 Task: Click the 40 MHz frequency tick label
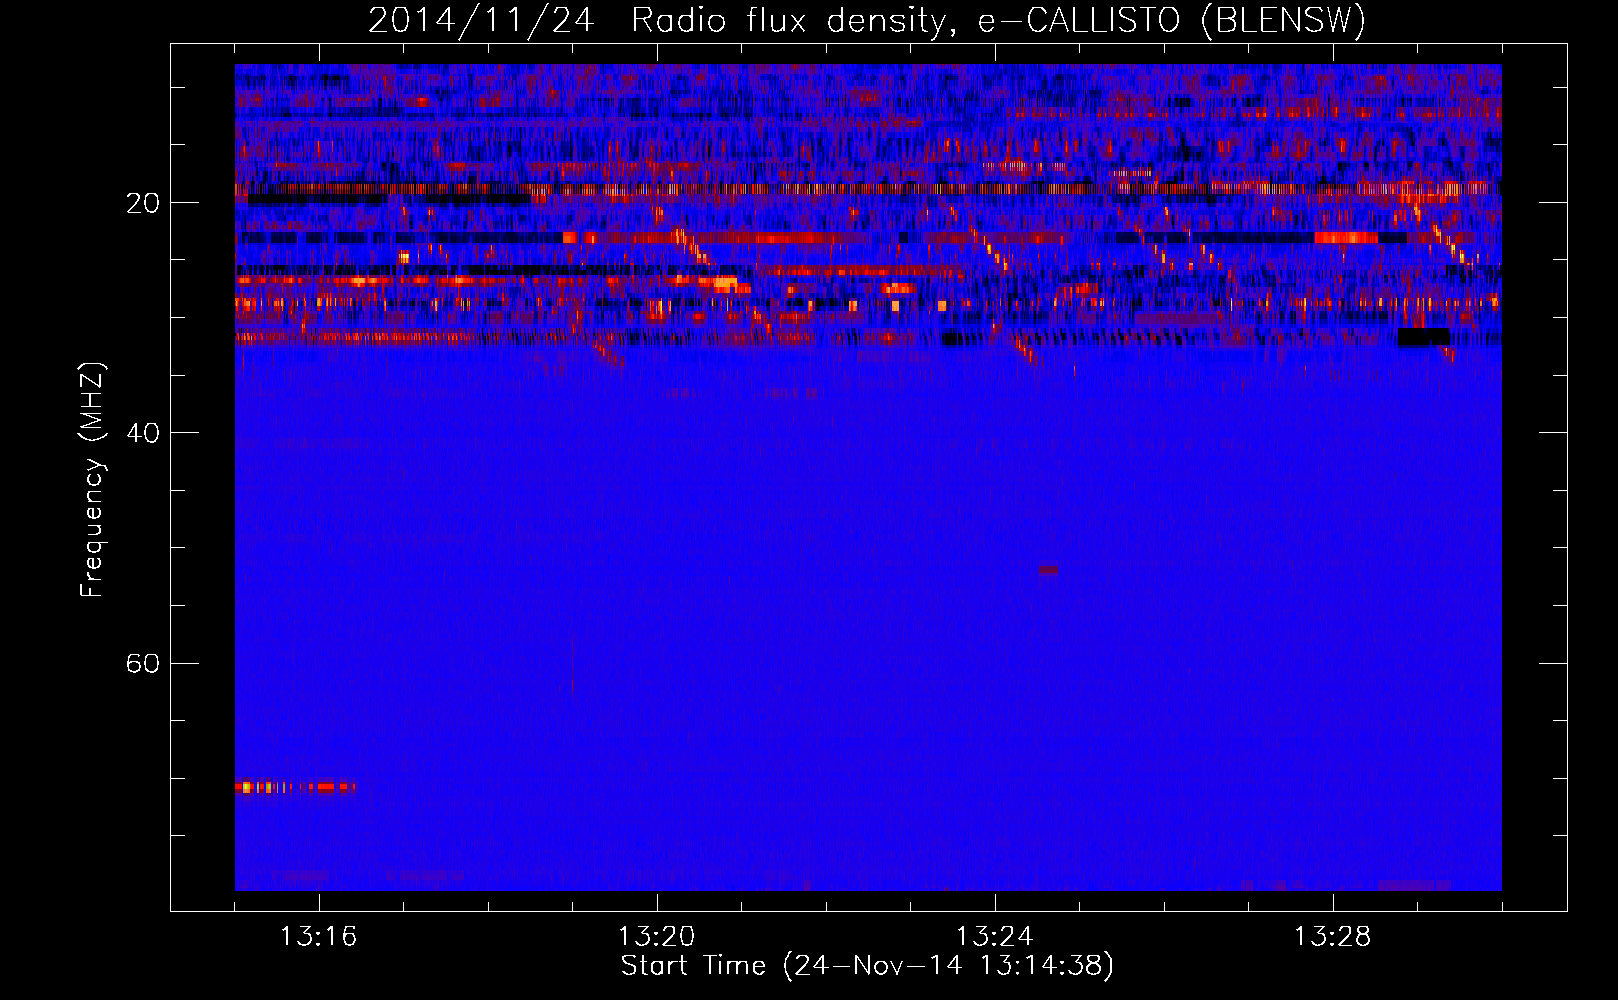(143, 433)
